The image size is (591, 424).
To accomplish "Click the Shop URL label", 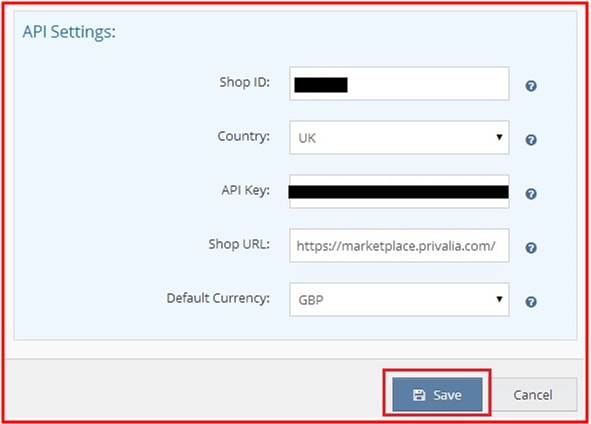I will point(239,244).
